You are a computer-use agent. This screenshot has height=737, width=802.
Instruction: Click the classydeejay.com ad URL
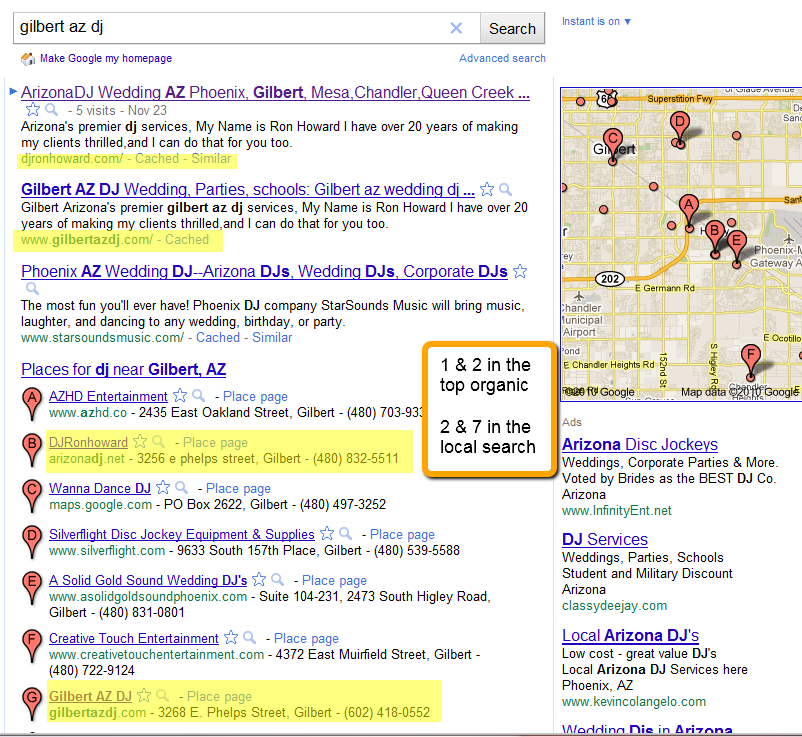click(614, 606)
